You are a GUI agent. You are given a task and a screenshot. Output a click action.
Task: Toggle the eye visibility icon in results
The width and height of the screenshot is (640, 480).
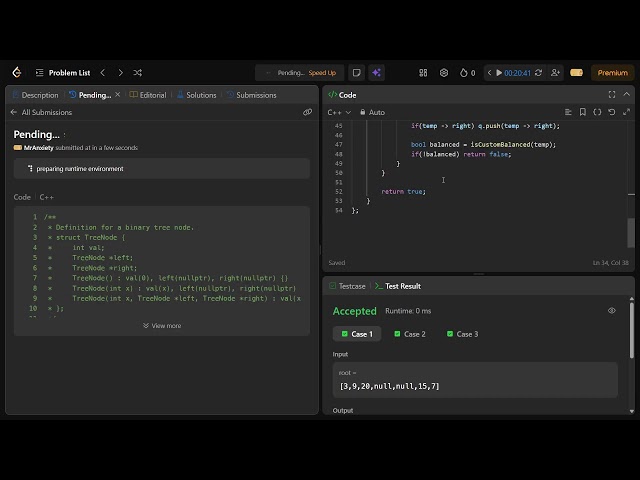point(611,311)
